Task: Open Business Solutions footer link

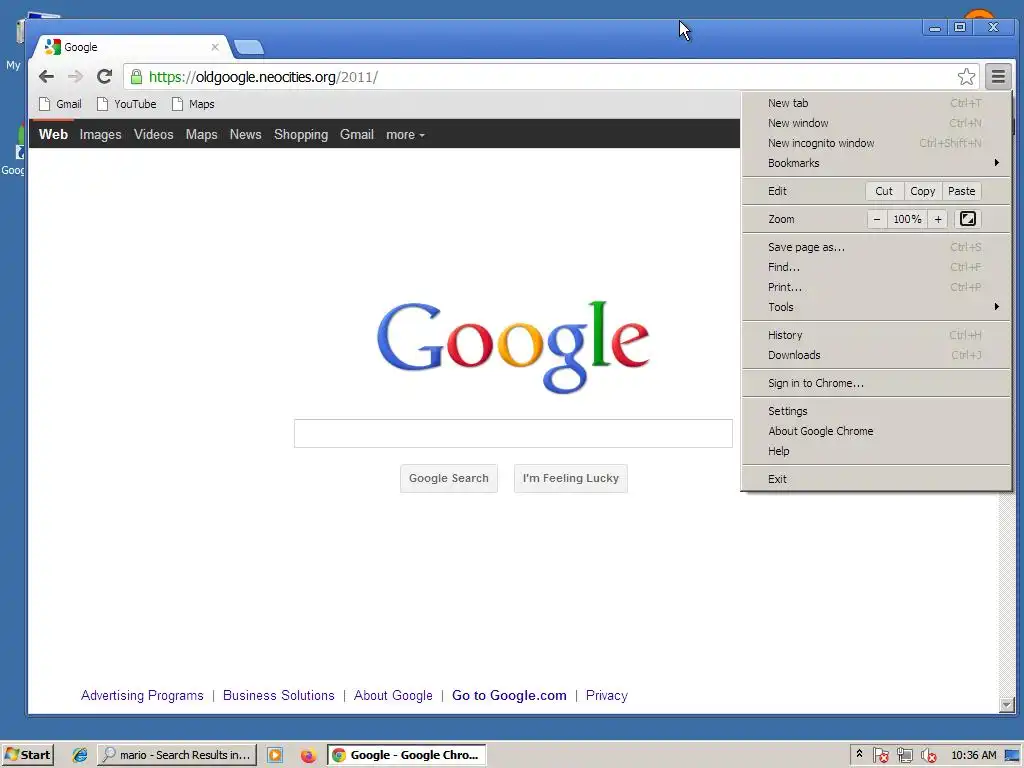Action: point(279,696)
